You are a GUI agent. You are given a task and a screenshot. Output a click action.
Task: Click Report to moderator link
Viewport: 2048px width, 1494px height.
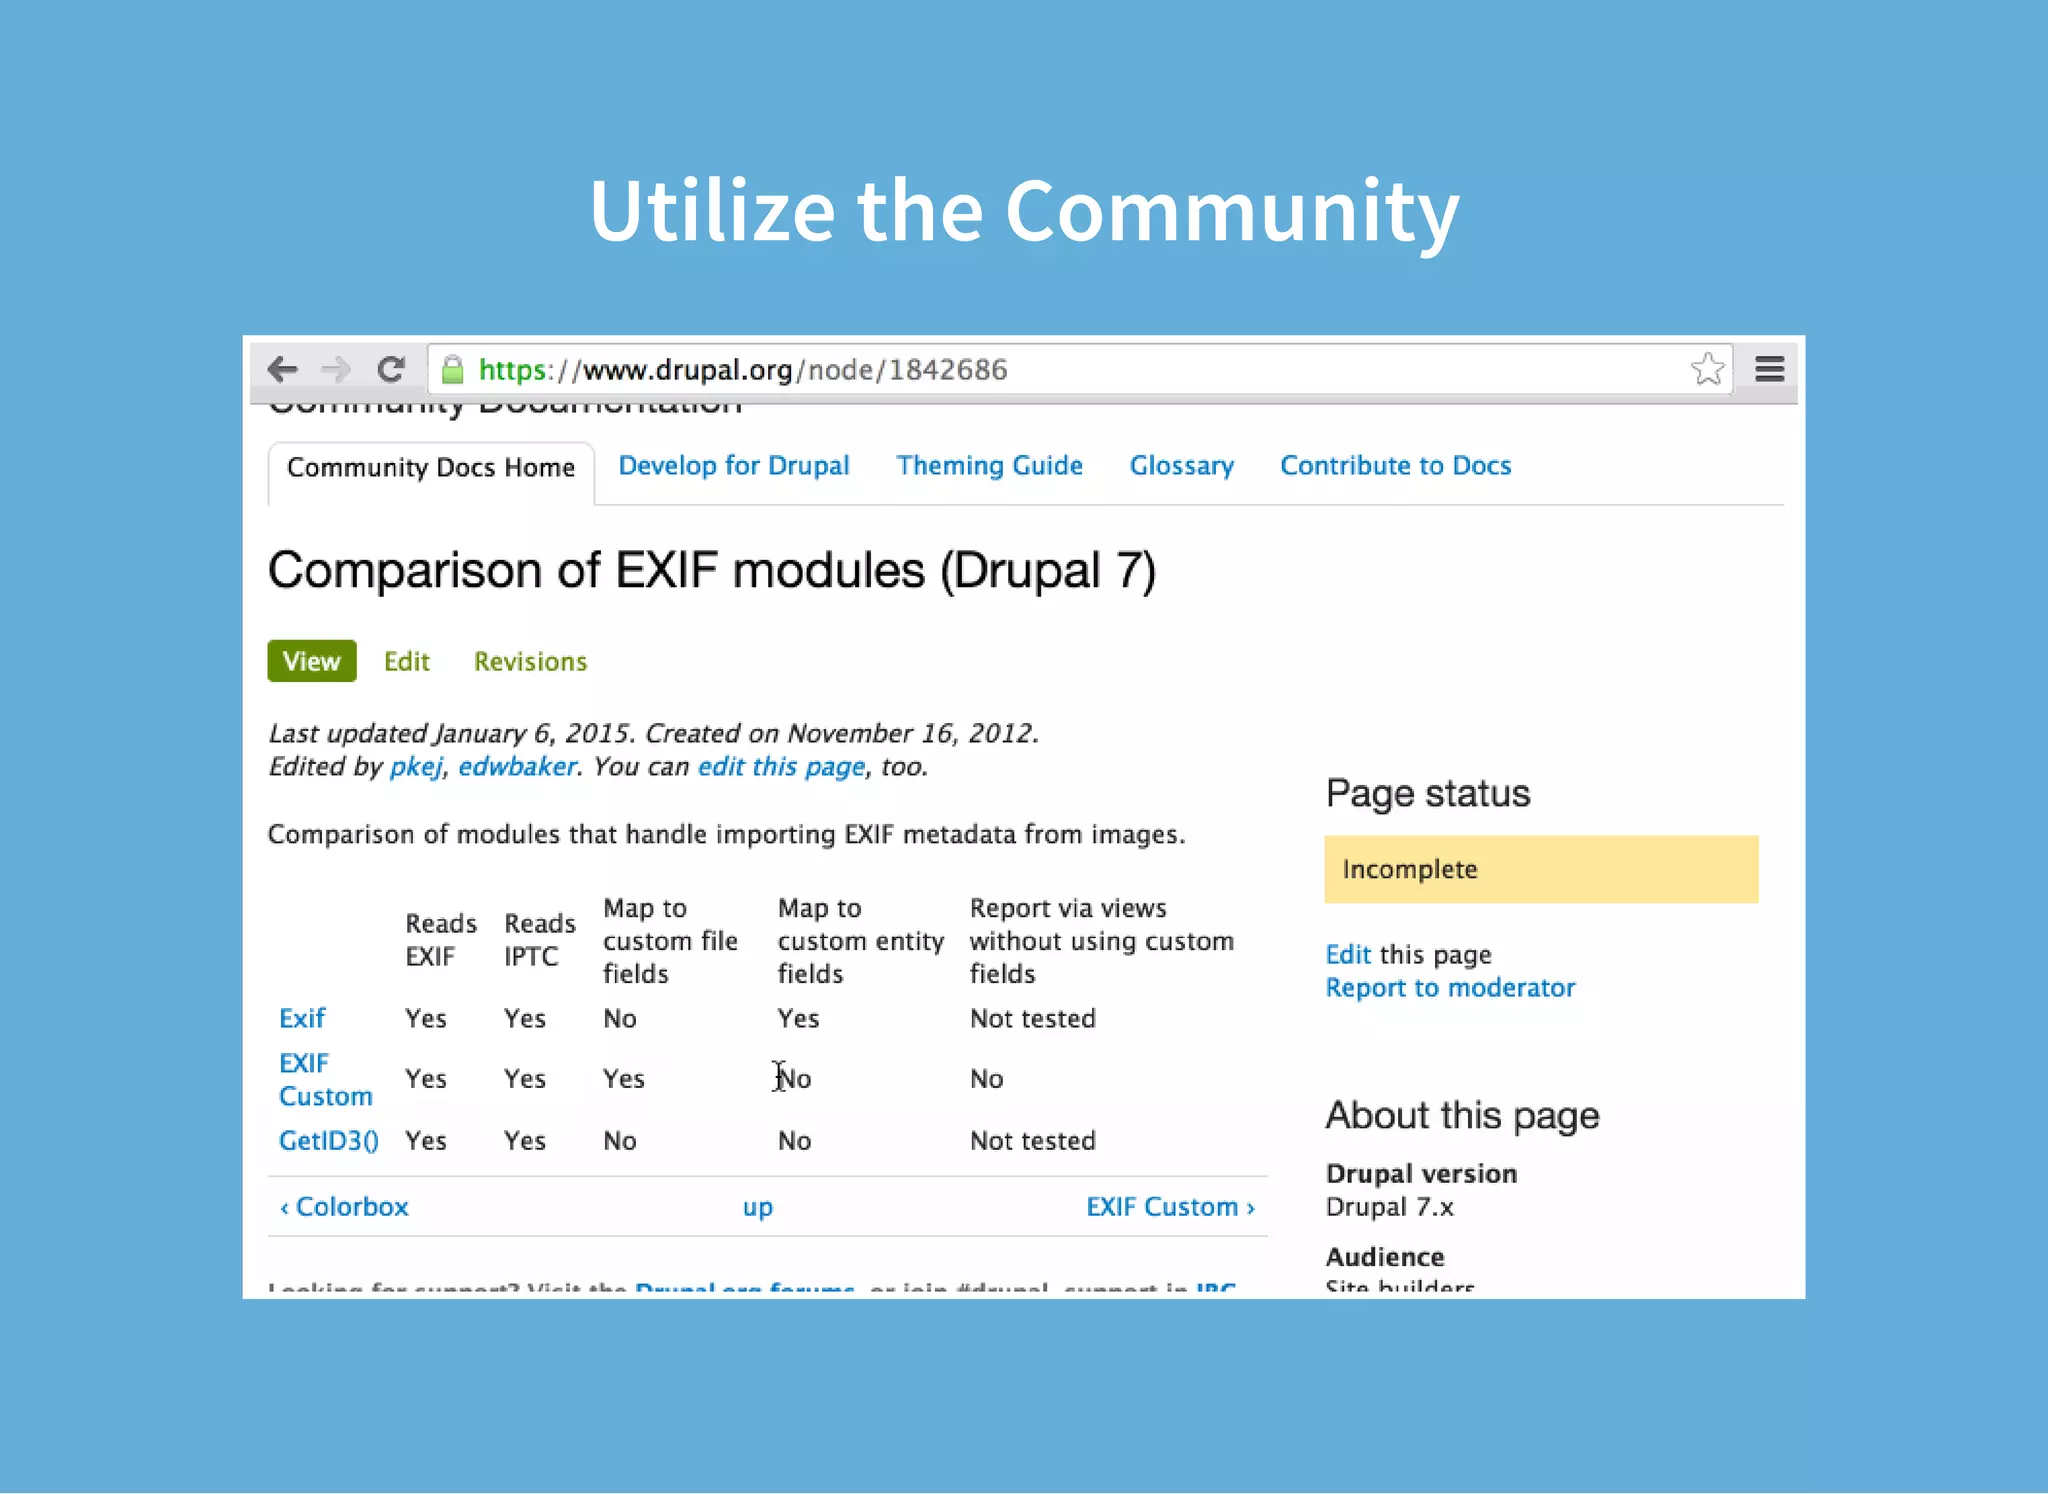coord(1449,988)
